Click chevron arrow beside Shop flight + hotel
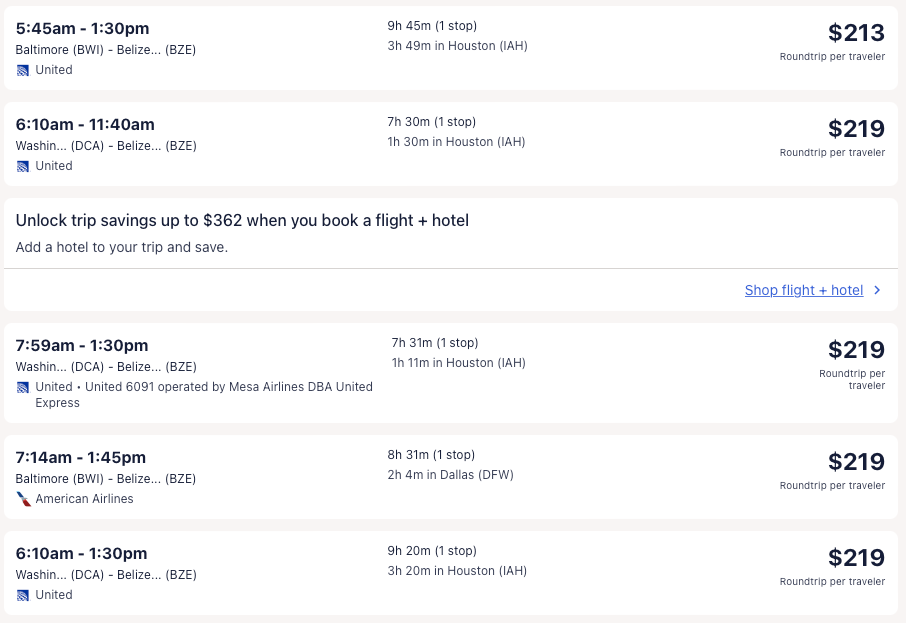This screenshot has height=623, width=906. coord(877,291)
